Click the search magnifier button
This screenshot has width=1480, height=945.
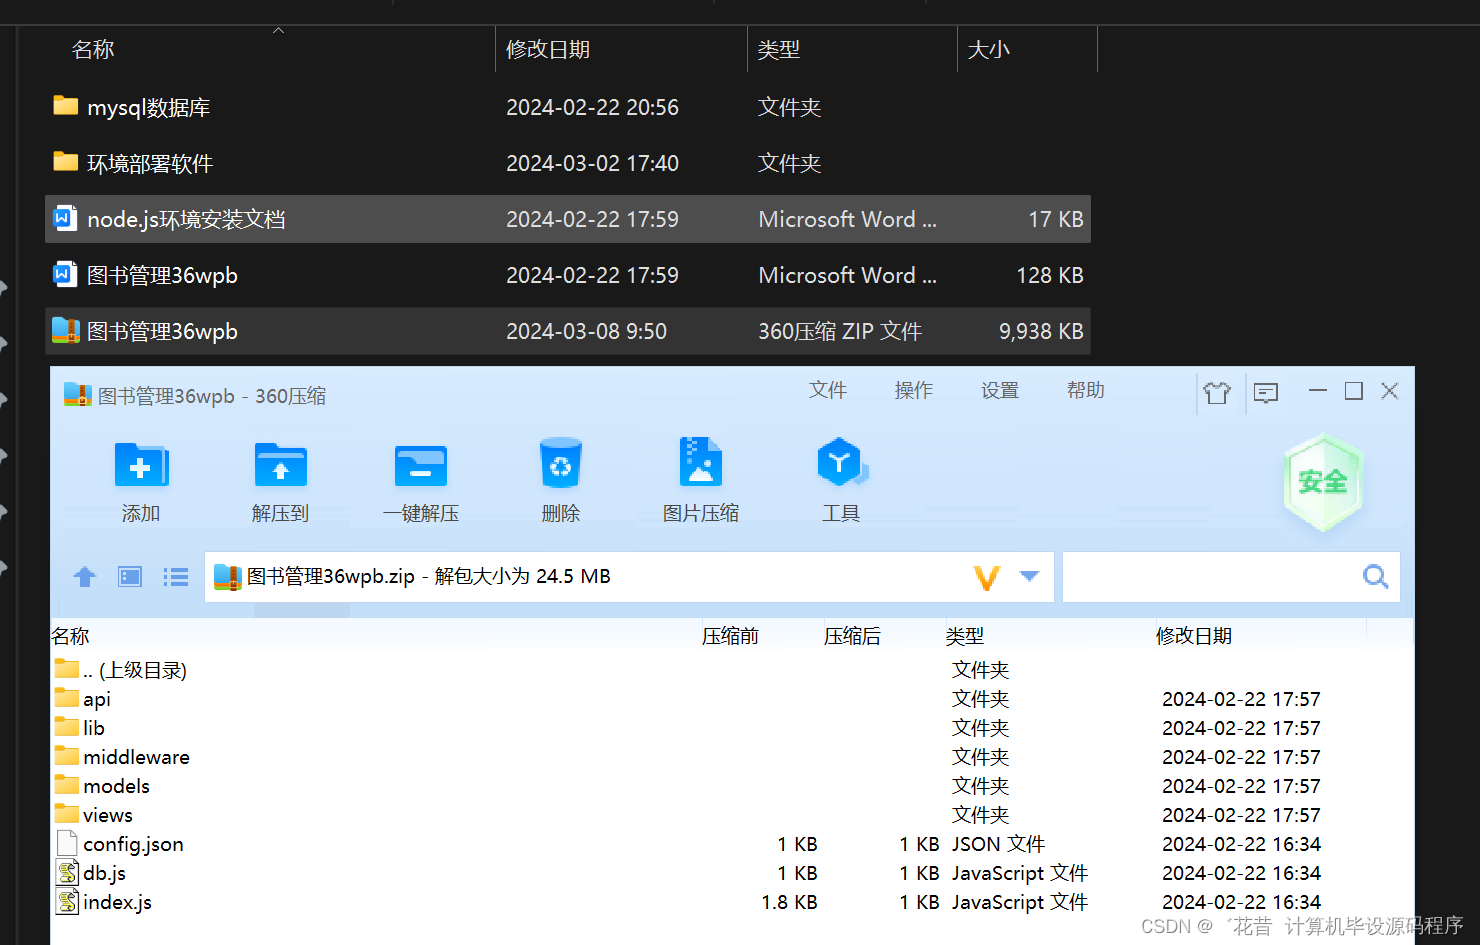pyautogui.click(x=1375, y=576)
